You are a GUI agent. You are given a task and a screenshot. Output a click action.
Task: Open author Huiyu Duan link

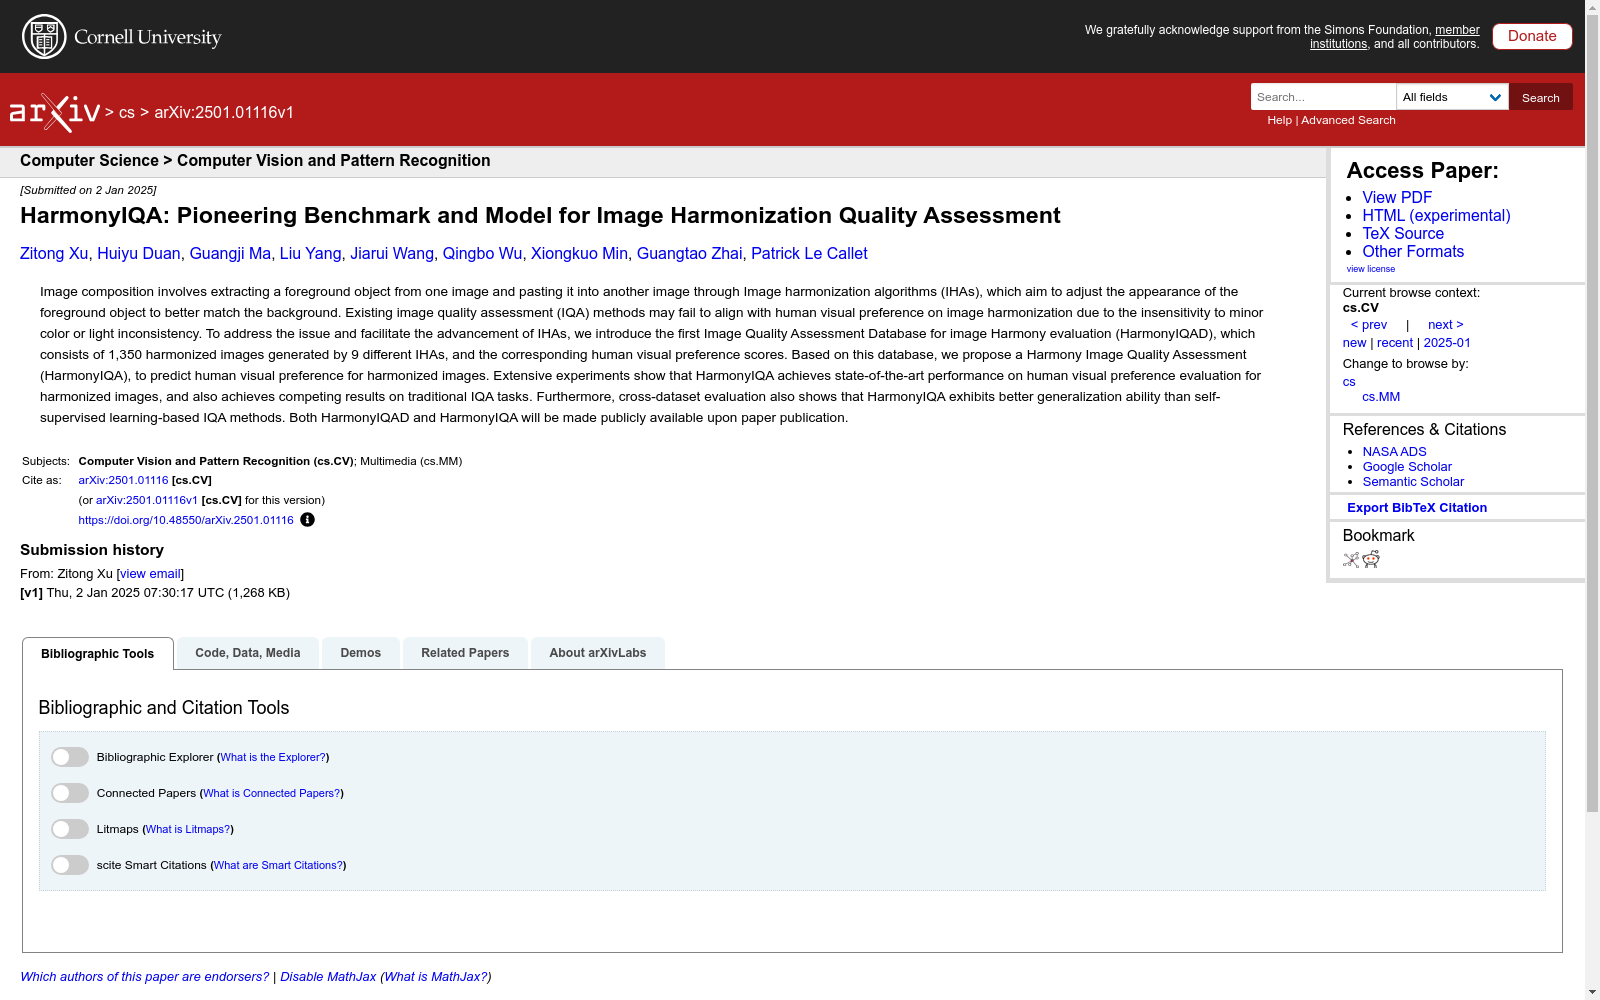coord(139,254)
